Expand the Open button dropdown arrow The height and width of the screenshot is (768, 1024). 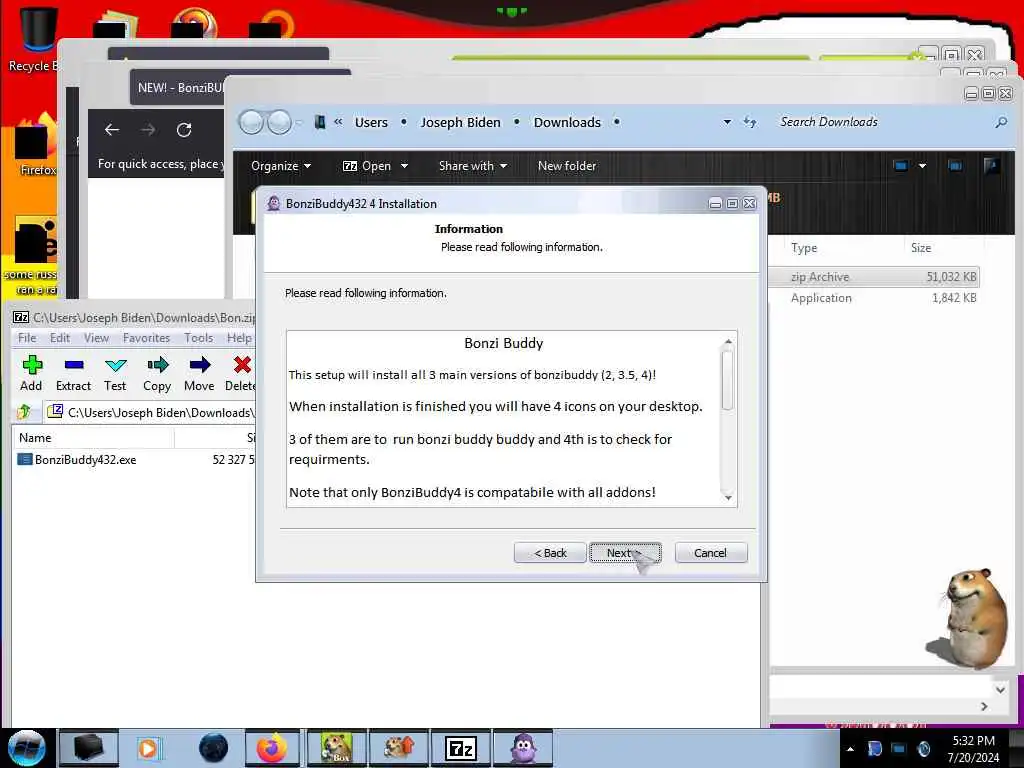pos(404,166)
